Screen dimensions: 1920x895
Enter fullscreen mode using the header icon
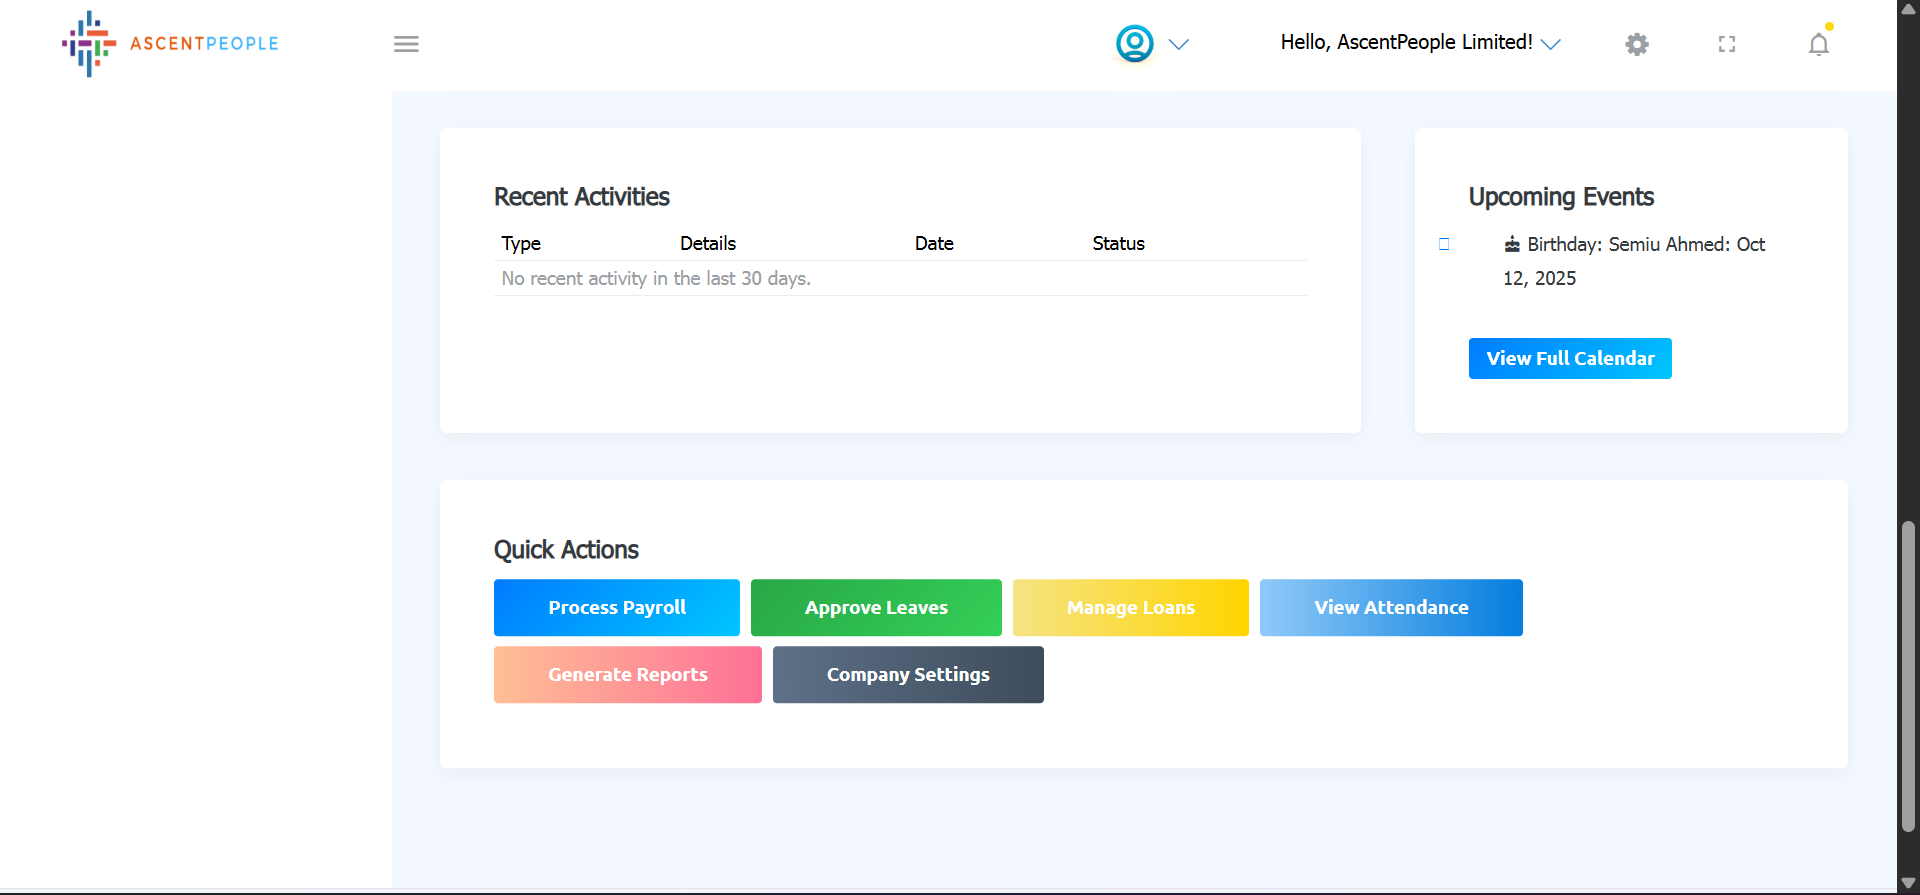click(x=1726, y=44)
